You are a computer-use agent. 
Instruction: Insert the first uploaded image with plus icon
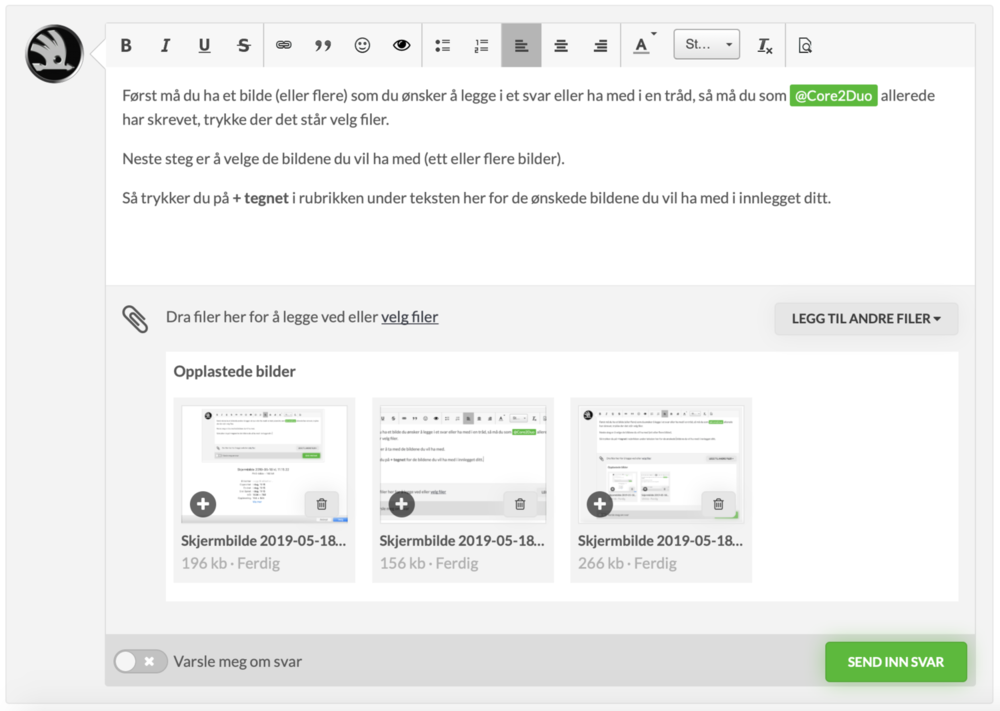[203, 504]
